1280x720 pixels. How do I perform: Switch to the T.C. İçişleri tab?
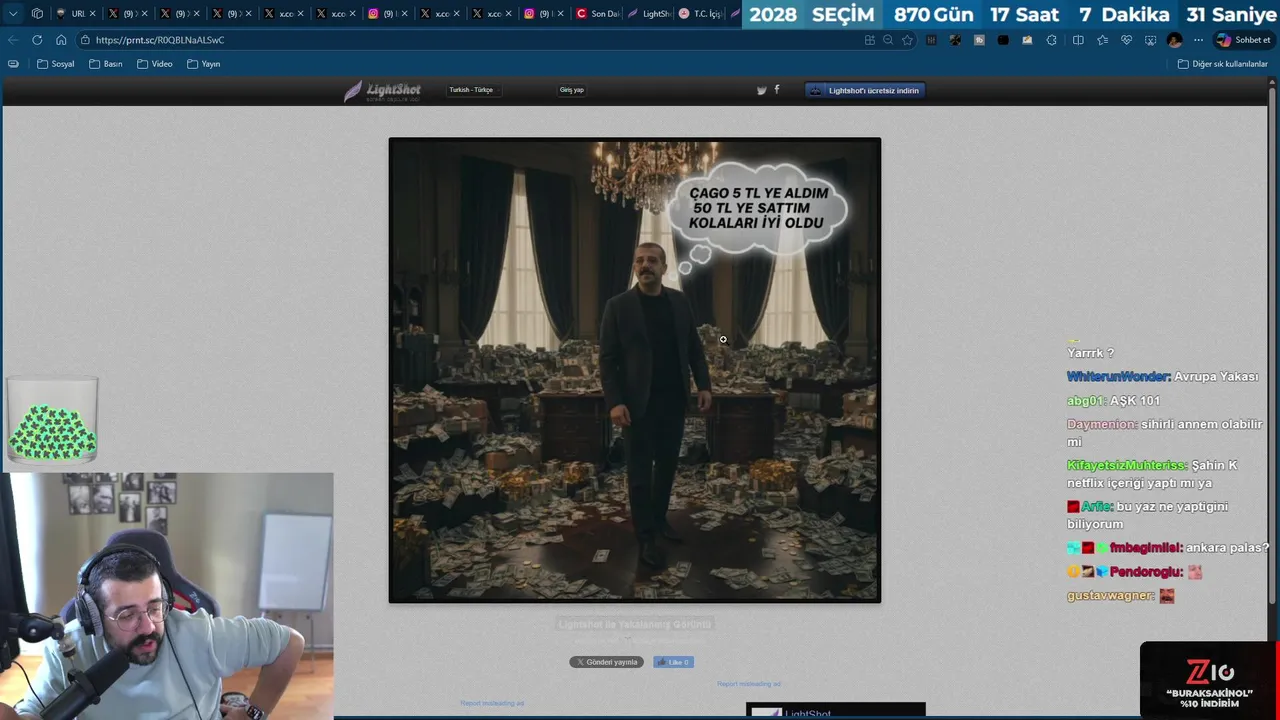pos(699,14)
